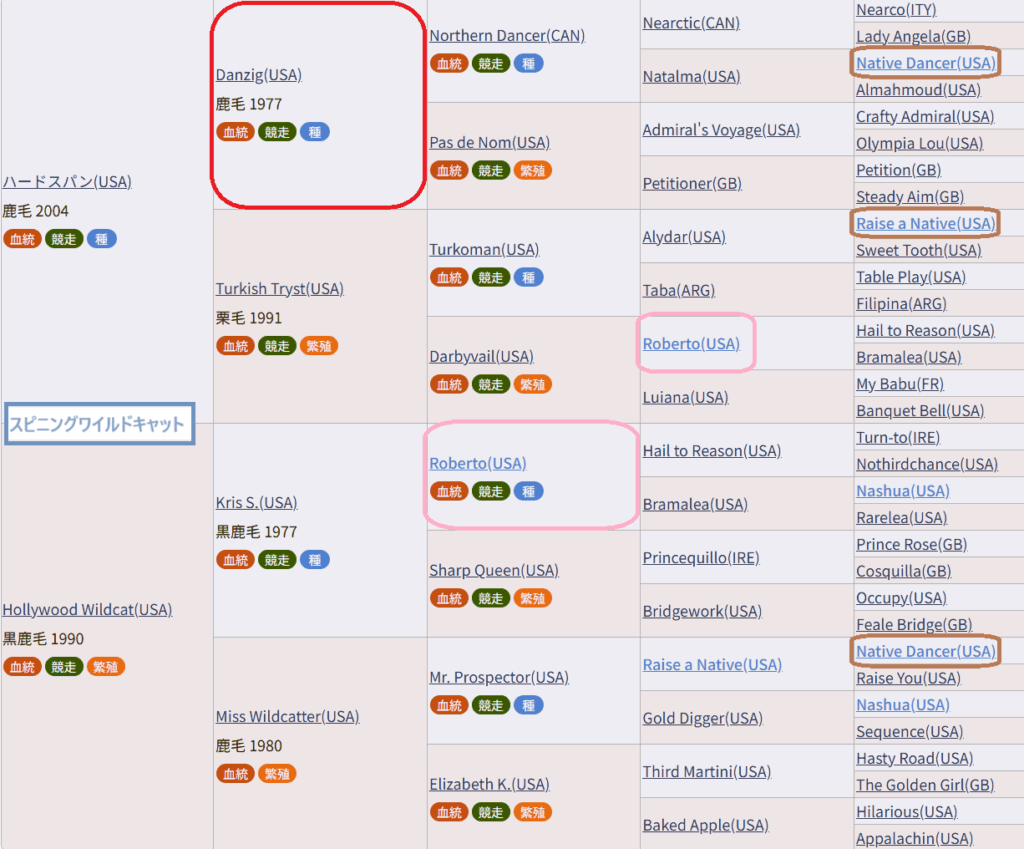Open the Turkish Tryst(USA) link
This screenshot has width=1024, height=849.
coord(279,289)
